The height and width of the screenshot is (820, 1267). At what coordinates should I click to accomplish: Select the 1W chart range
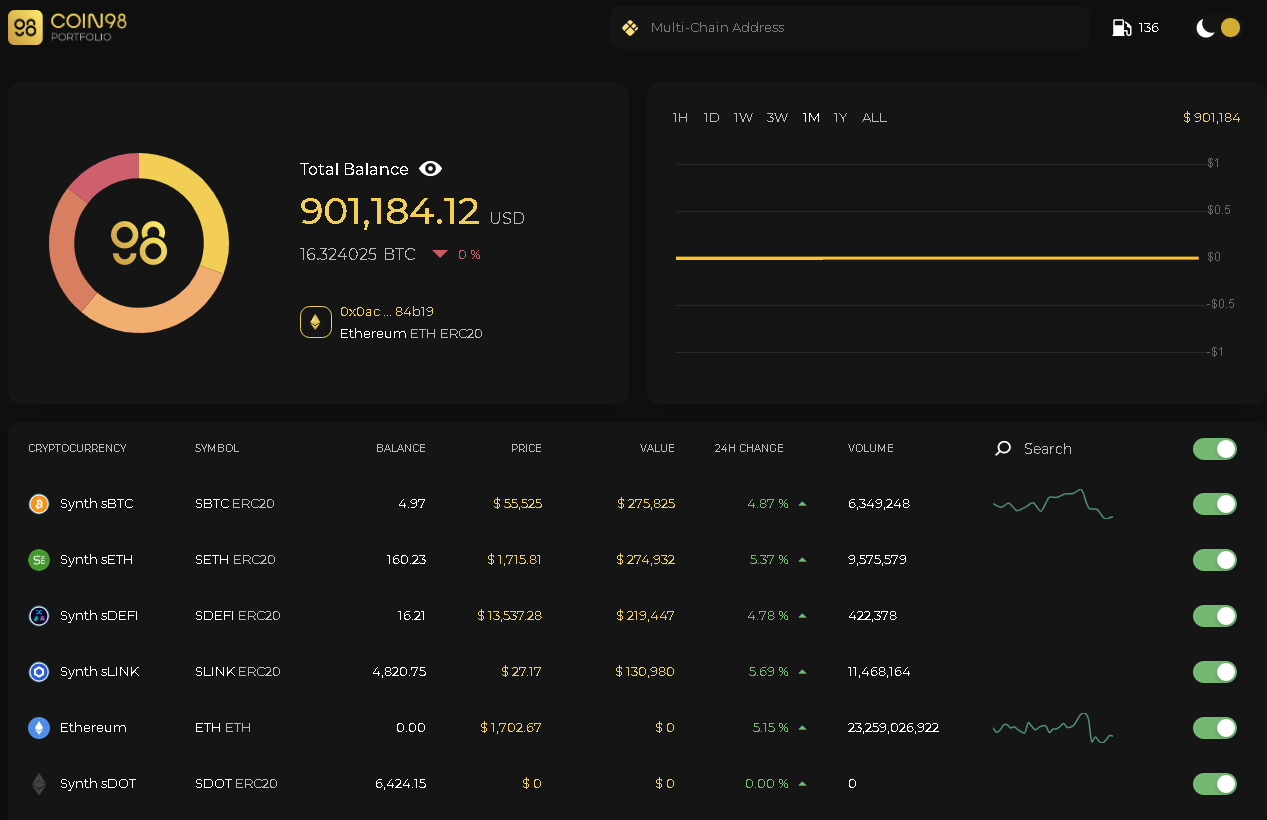click(x=743, y=118)
